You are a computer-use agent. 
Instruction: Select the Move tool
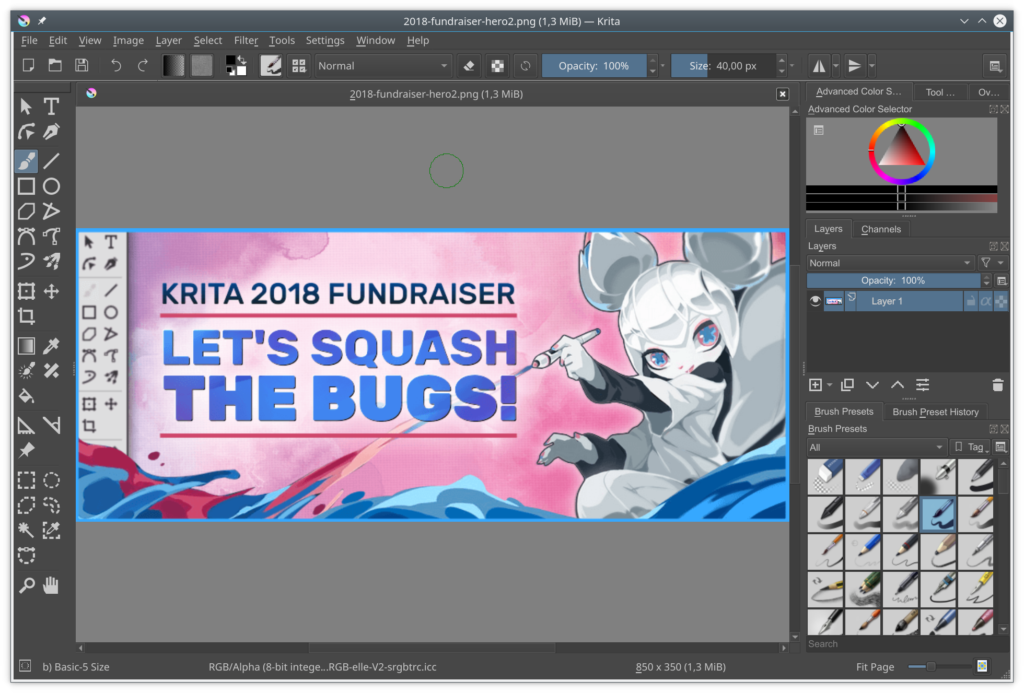tap(51, 291)
